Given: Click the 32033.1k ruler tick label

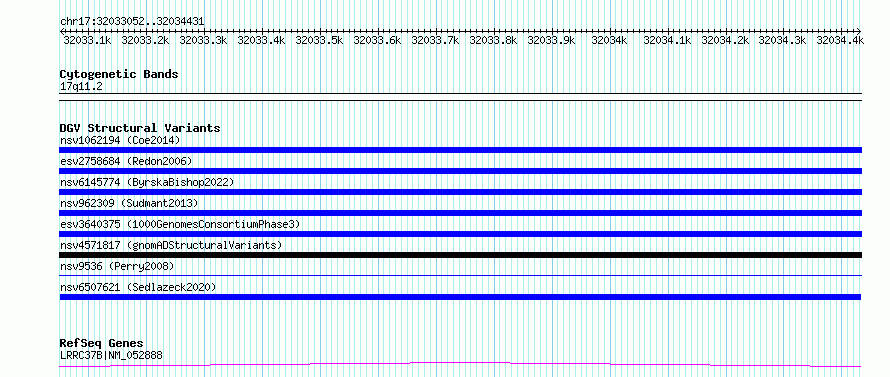Looking at the screenshot, I should 87,40.
